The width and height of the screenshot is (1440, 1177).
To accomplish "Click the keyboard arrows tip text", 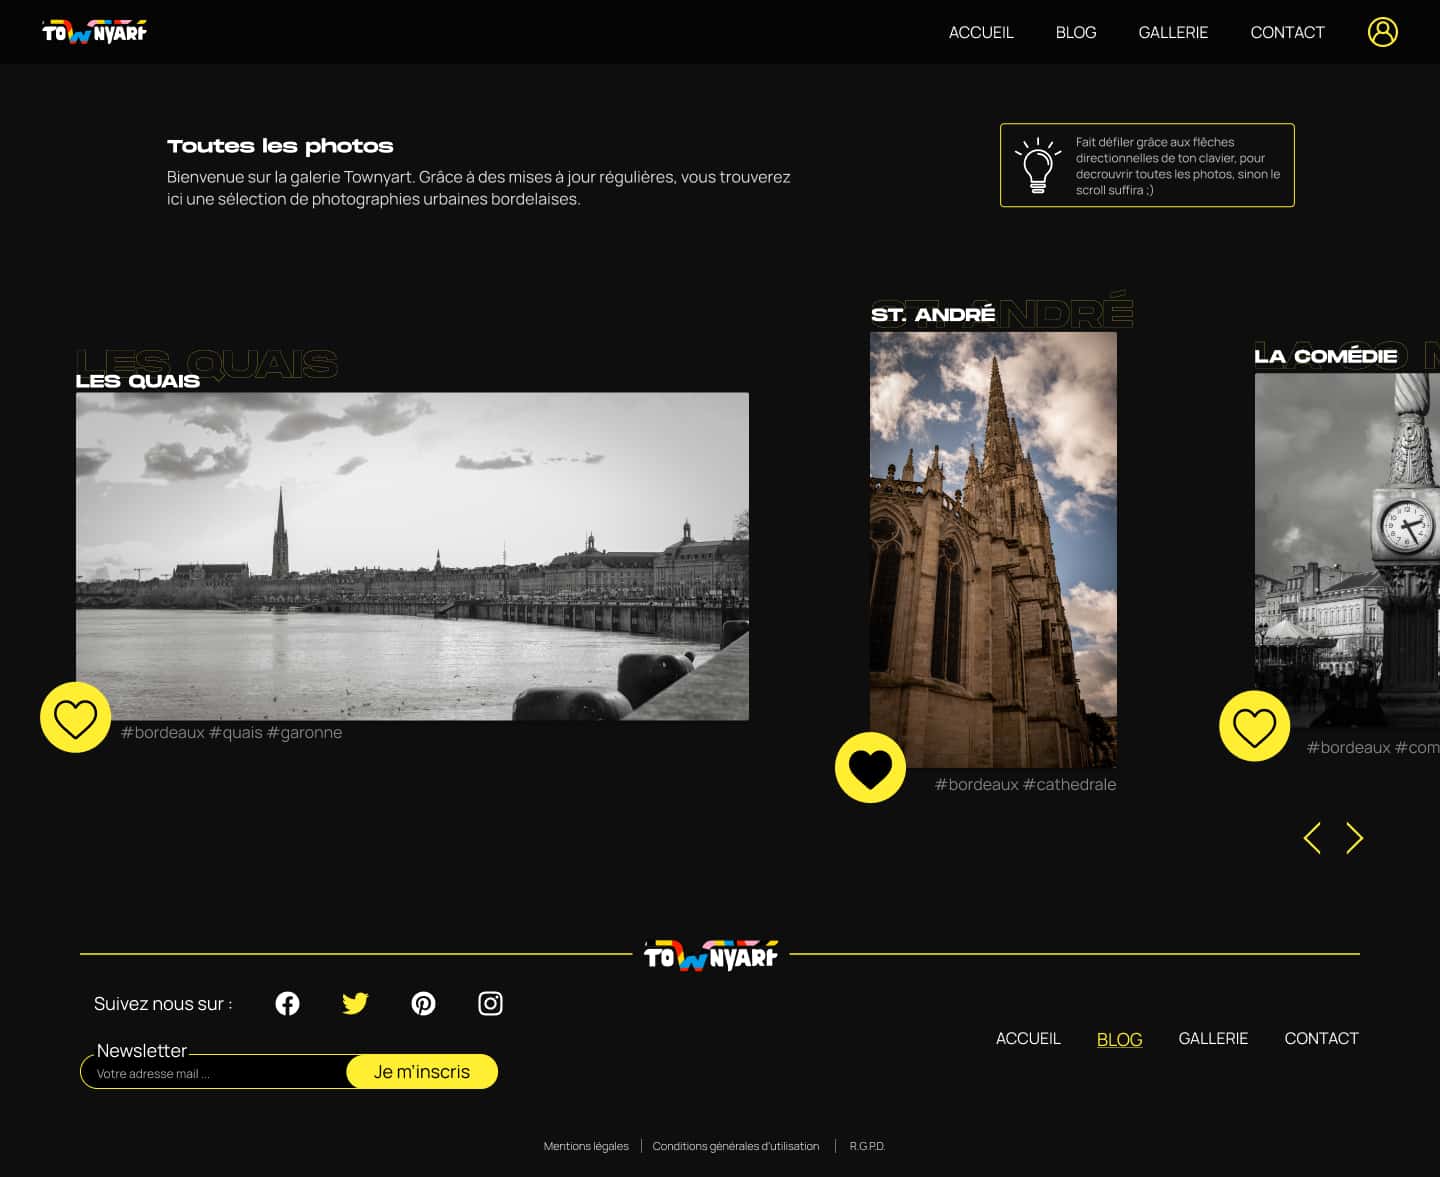I will (x=1177, y=166).
